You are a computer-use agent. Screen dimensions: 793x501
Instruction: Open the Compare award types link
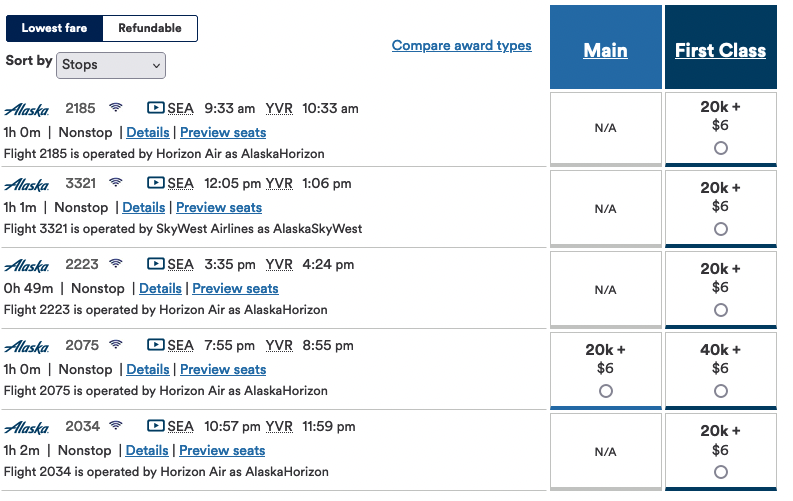(x=461, y=45)
